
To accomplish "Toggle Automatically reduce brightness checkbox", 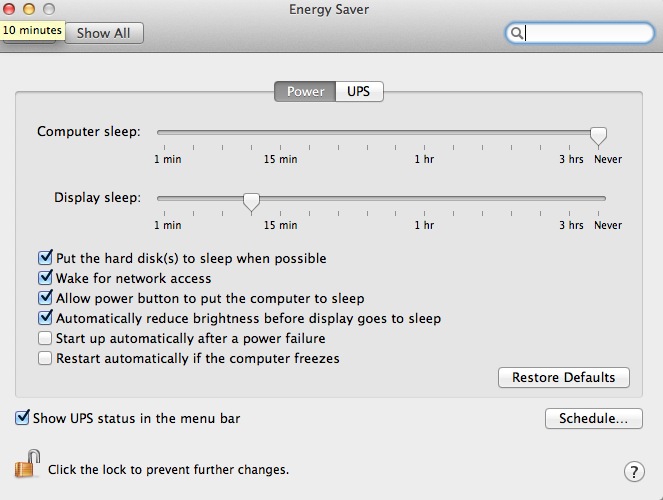I will (45, 317).
